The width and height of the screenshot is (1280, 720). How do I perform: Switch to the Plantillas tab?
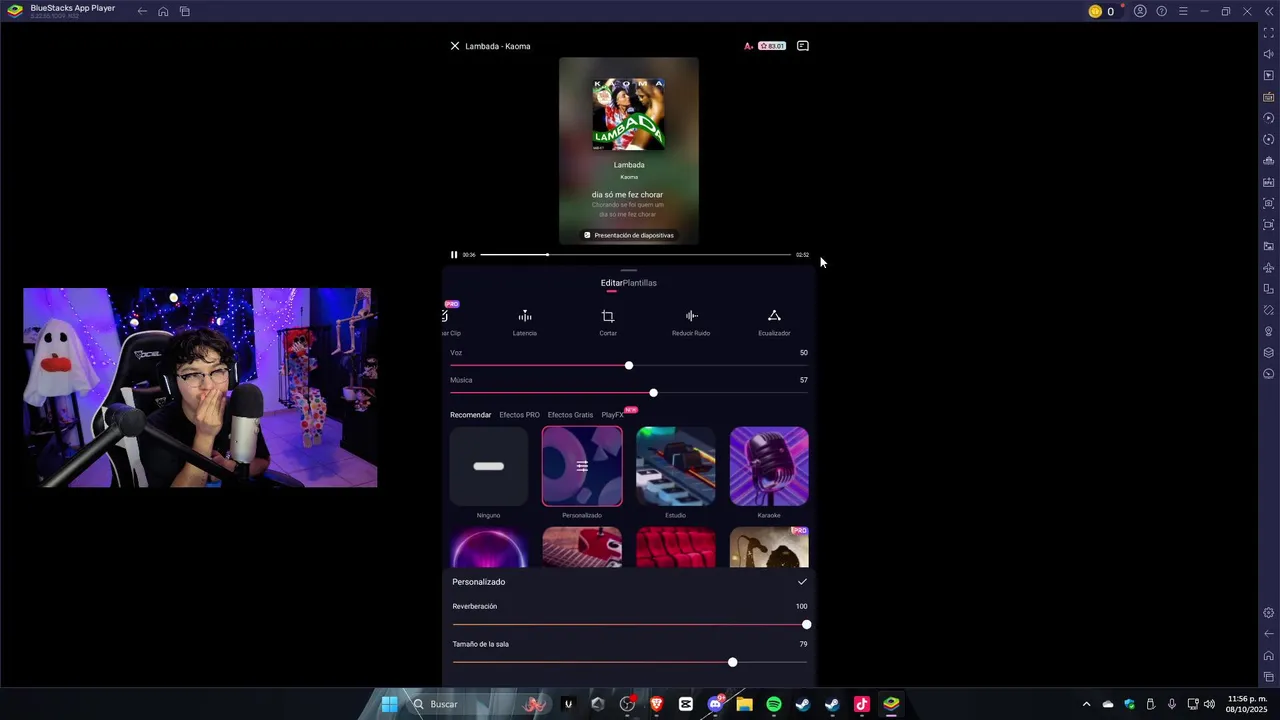[x=640, y=283]
